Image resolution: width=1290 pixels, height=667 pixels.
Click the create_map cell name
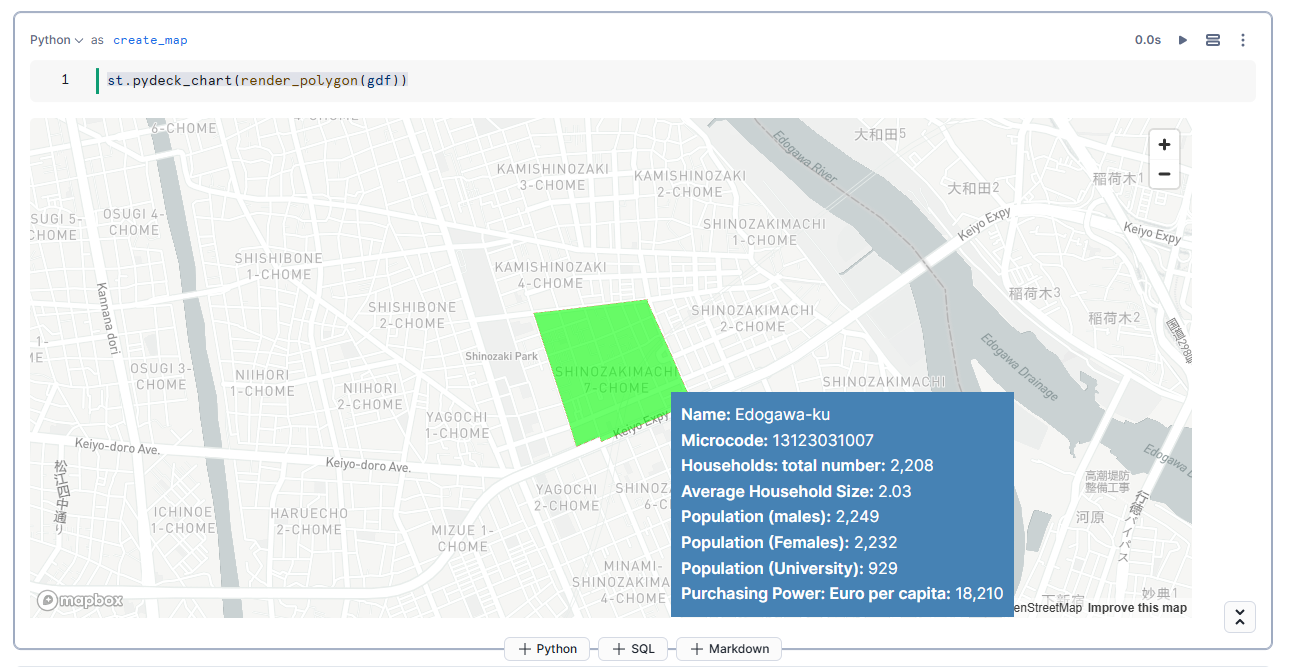click(x=150, y=40)
